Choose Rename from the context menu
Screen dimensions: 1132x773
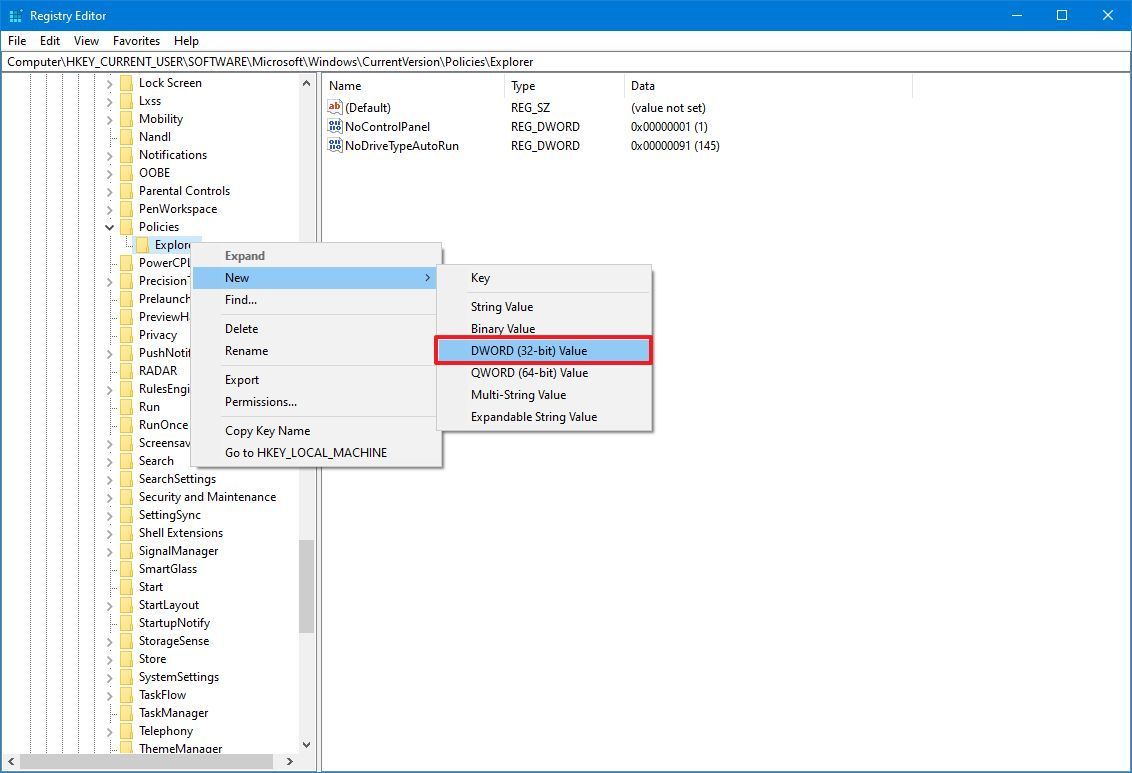(x=246, y=351)
